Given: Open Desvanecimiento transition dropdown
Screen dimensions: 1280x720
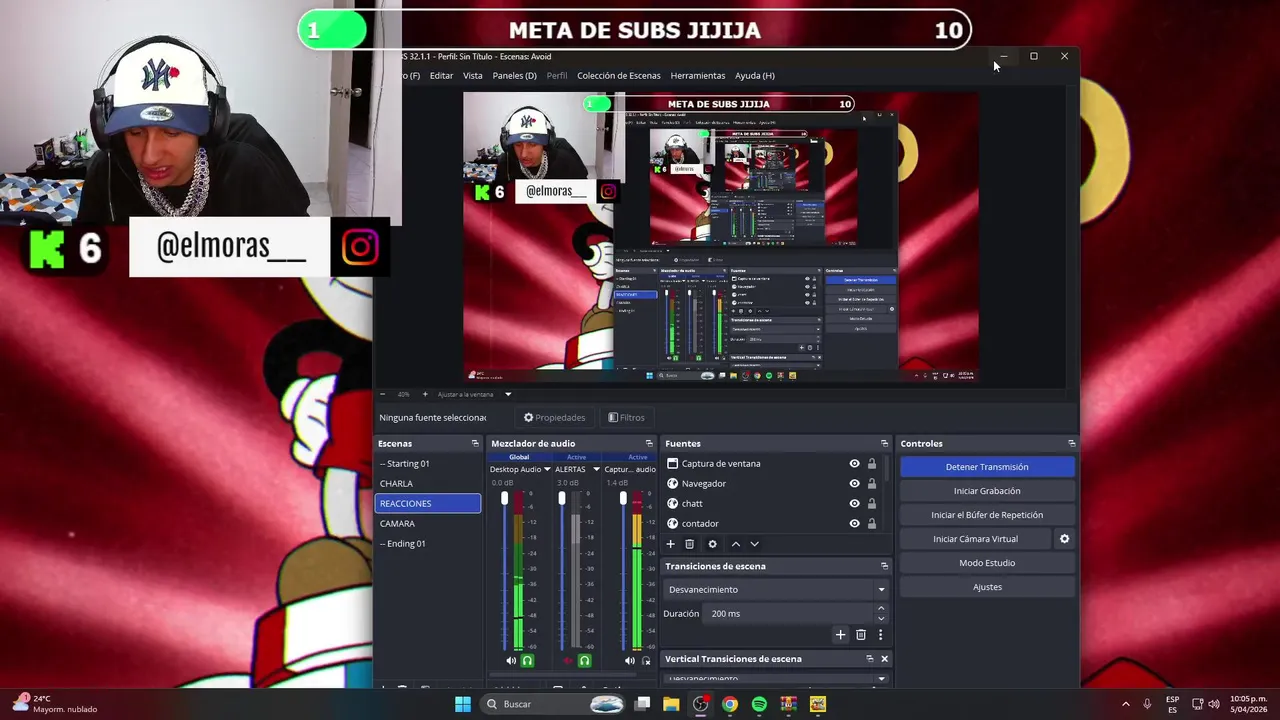Looking at the screenshot, I should [x=776, y=590].
